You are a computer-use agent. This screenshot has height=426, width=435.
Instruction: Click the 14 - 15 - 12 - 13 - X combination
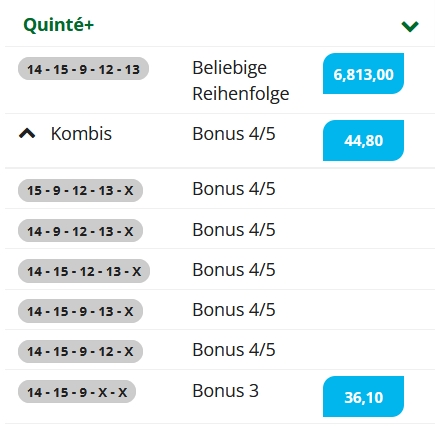click(x=84, y=271)
